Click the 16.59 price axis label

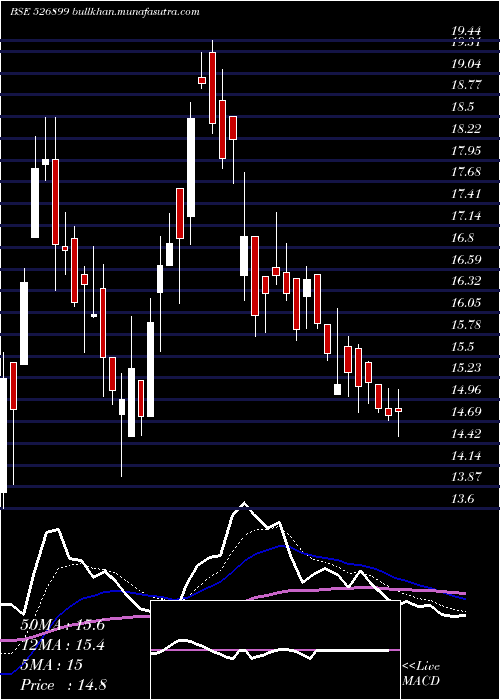(x=466, y=259)
